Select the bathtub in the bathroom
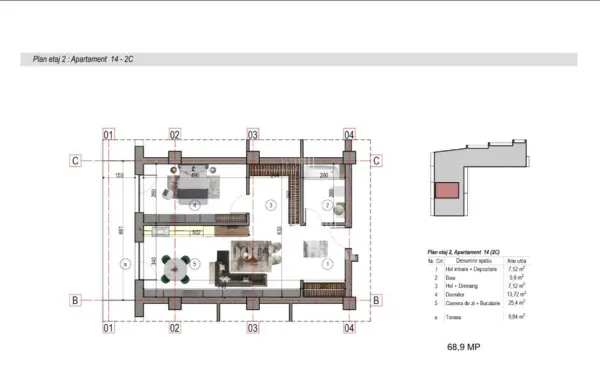The height and width of the screenshot is (385, 600). click(x=323, y=172)
